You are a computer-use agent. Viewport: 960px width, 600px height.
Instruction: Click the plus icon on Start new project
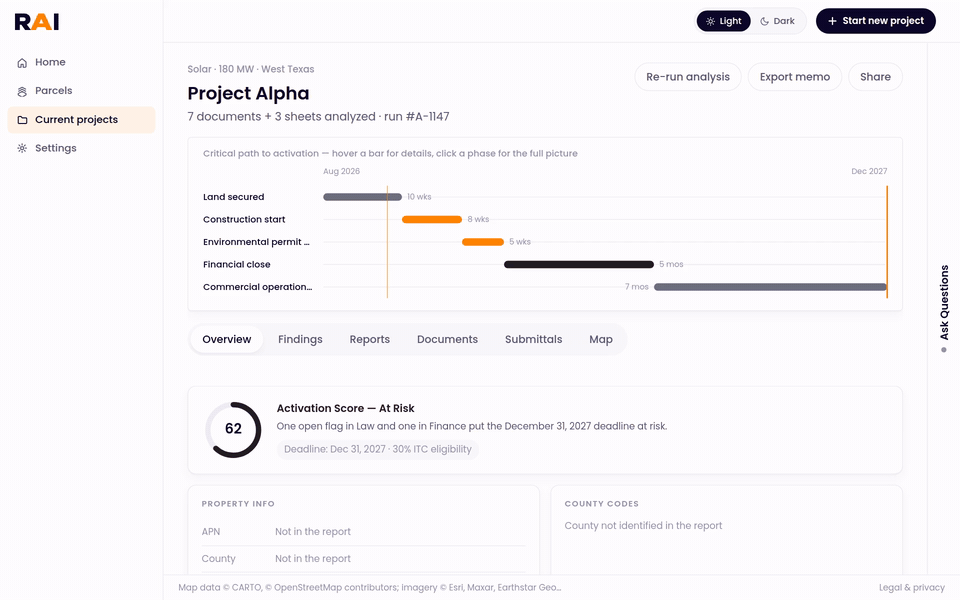pyautogui.click(x=832, y=21)
